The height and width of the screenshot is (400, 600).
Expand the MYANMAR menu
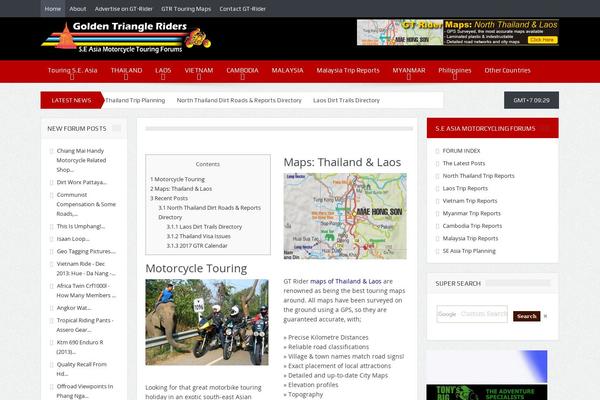click(409, 72)
